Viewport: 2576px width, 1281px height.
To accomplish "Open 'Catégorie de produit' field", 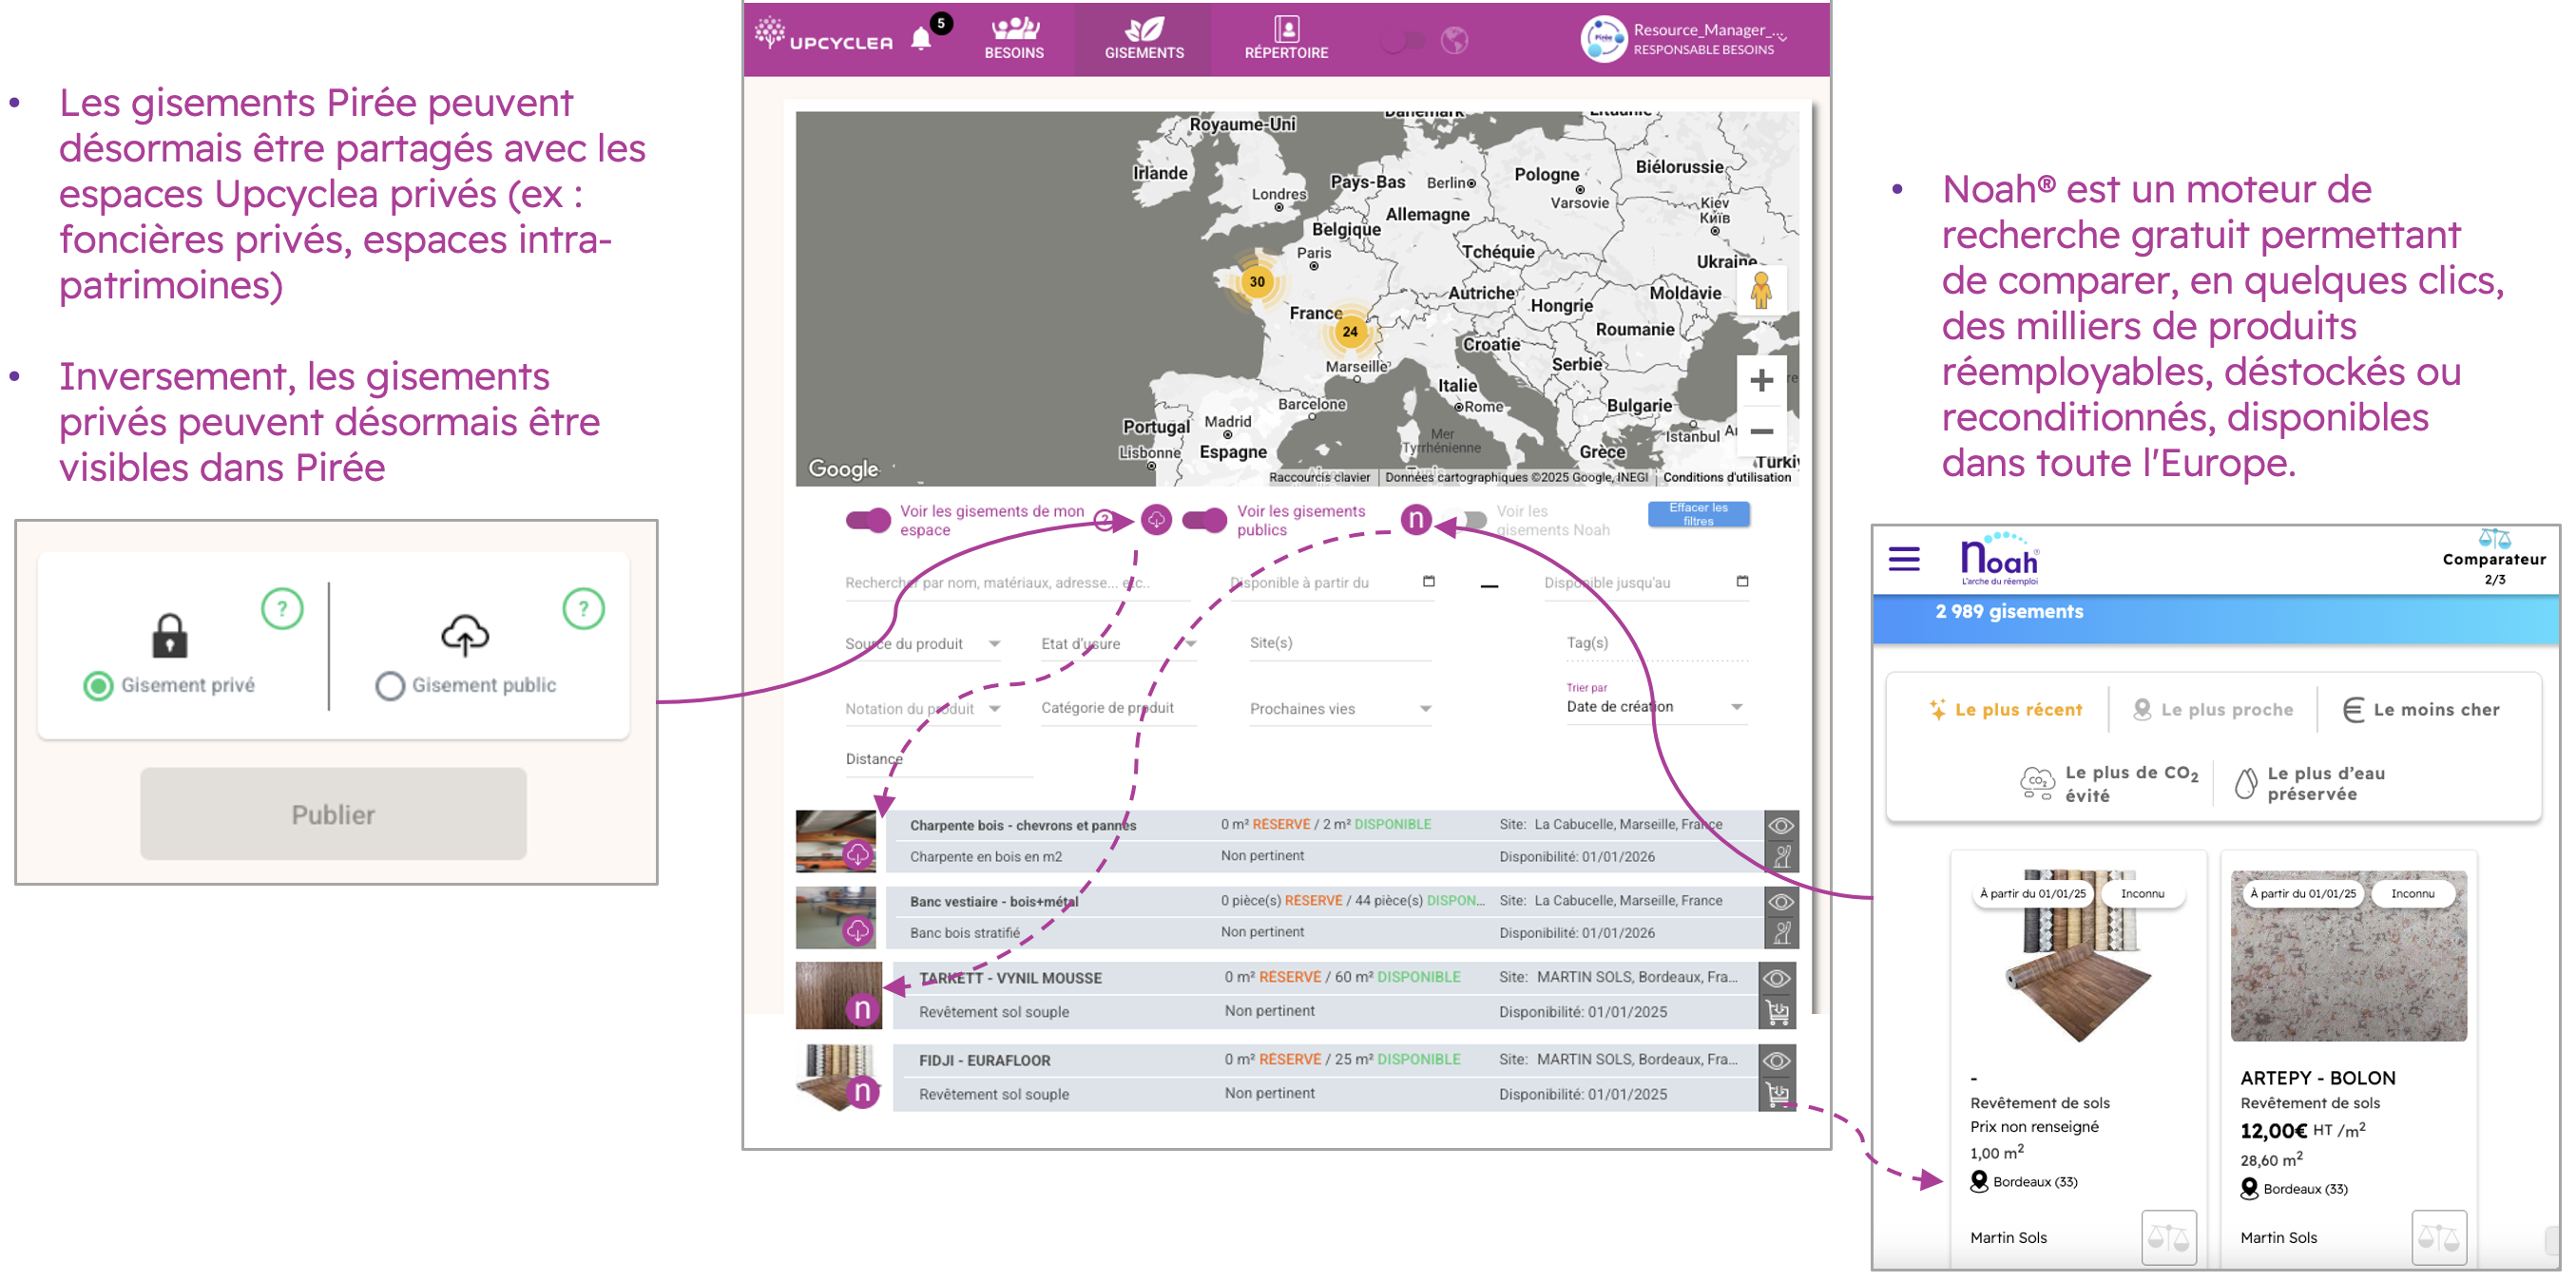I will tap(1118, 709).
